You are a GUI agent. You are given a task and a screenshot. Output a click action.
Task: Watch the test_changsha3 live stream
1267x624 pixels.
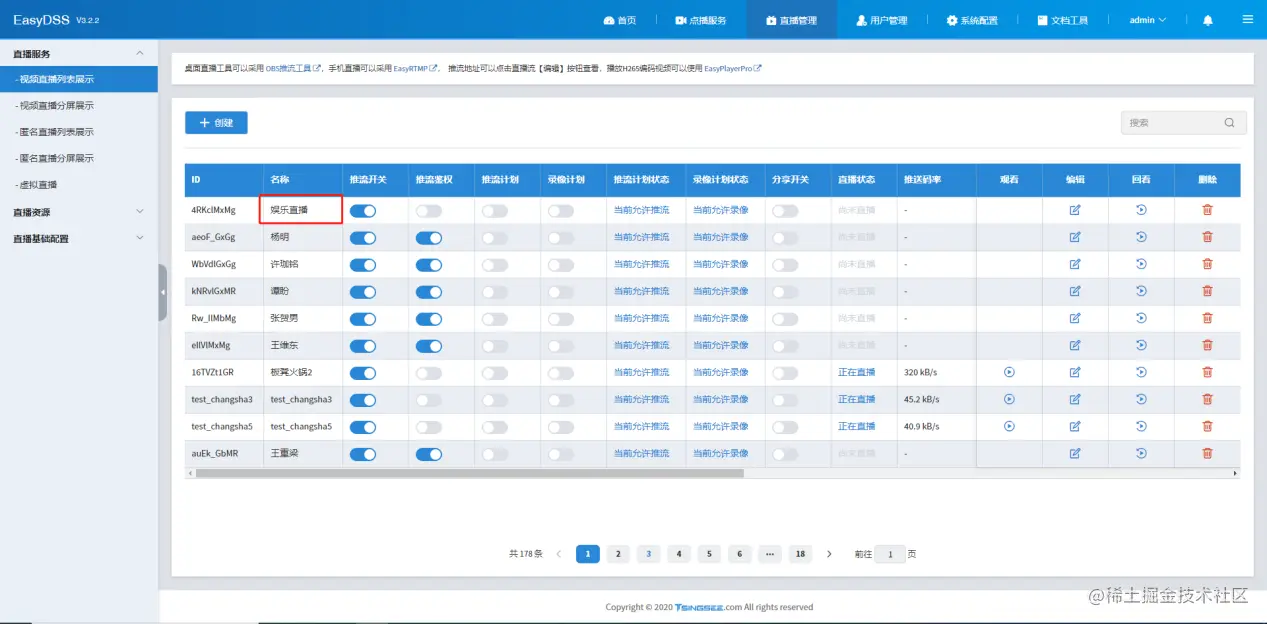pyautogui.click(x=1009, y=399)
